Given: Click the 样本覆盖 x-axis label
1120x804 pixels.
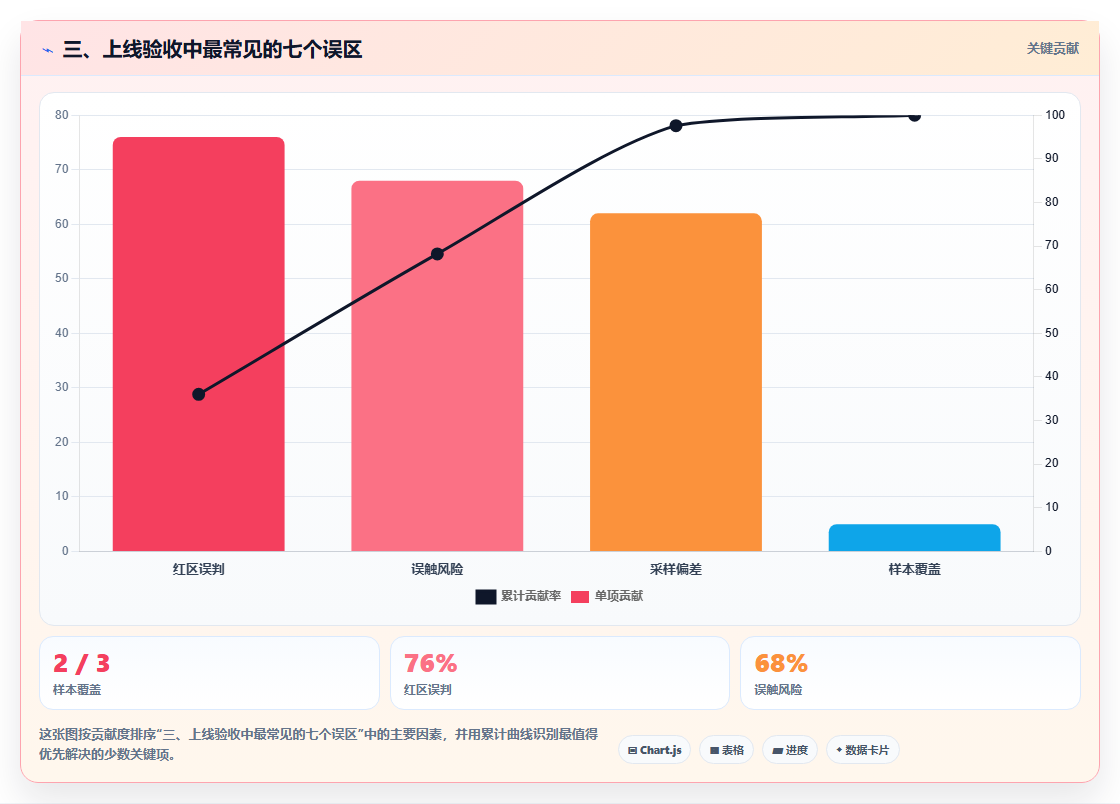Looking at the screenshot, I should point(914,569).
